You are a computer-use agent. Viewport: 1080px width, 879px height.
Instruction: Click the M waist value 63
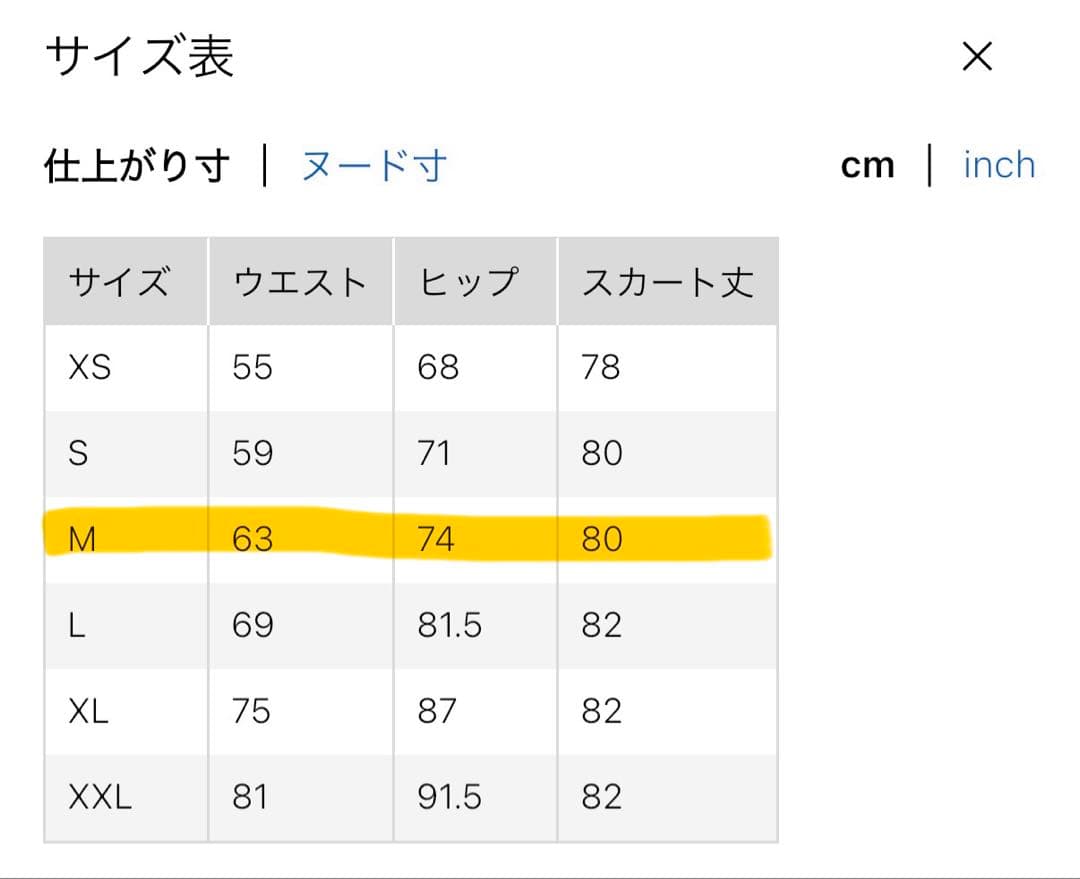tap(252, 540)
